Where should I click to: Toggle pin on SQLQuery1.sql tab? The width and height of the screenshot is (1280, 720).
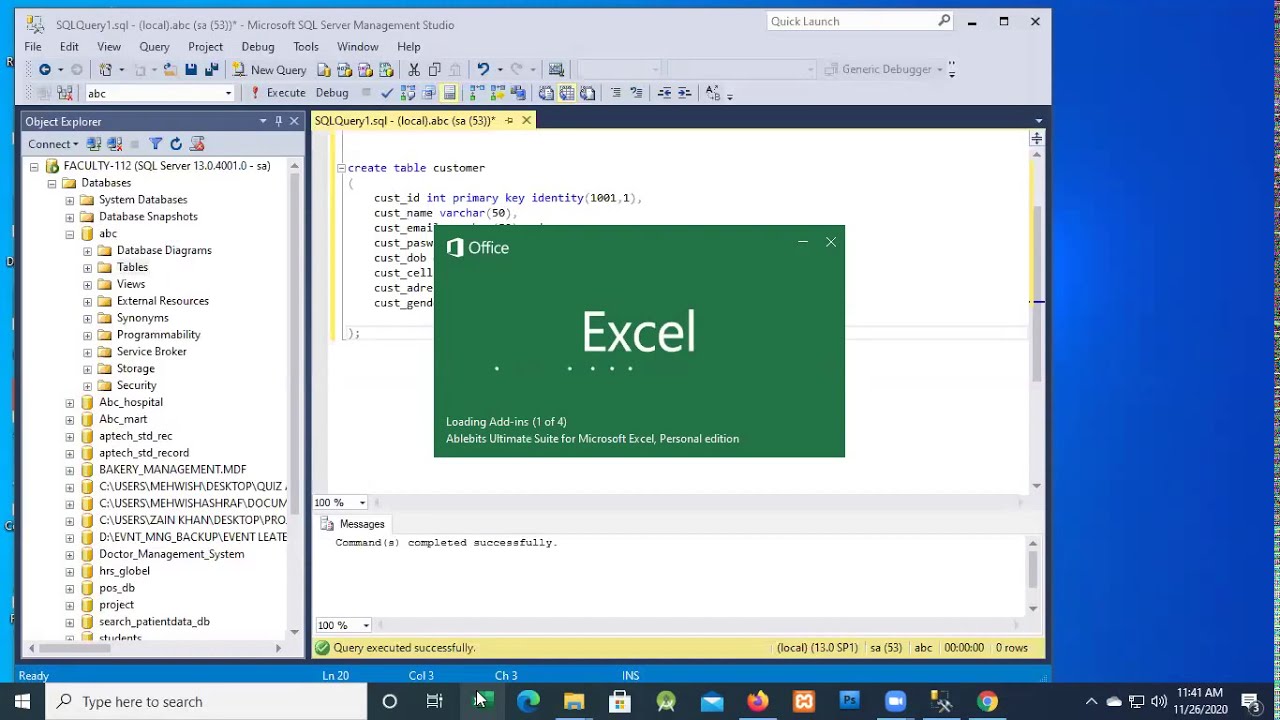click(508, 120)
